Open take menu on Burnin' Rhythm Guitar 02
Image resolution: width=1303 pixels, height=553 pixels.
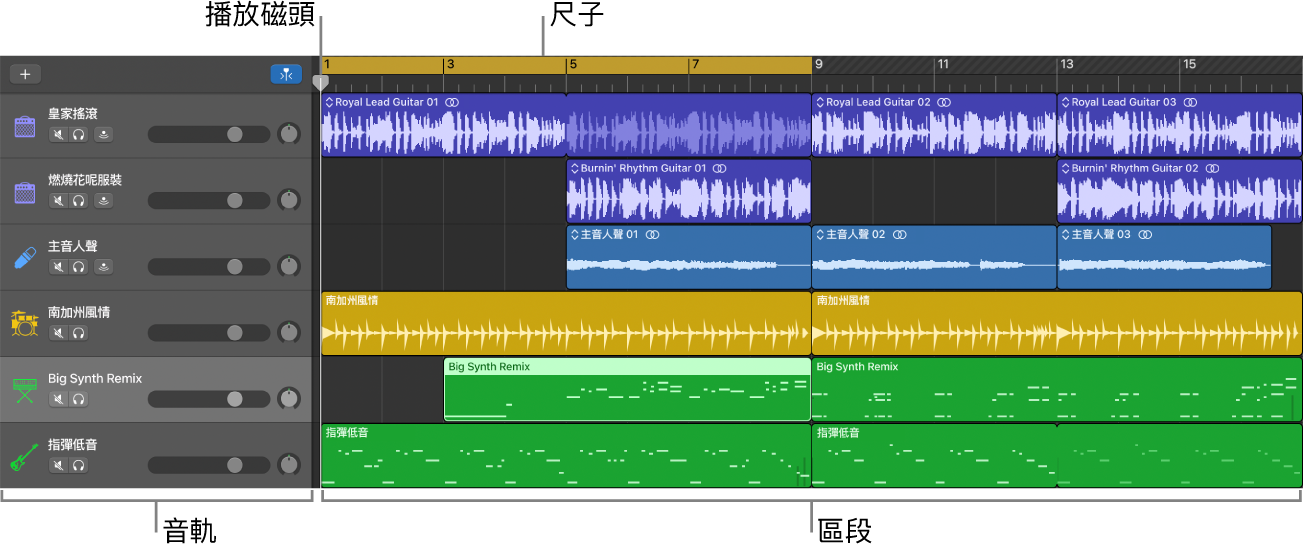click(x=1064, y=168)
